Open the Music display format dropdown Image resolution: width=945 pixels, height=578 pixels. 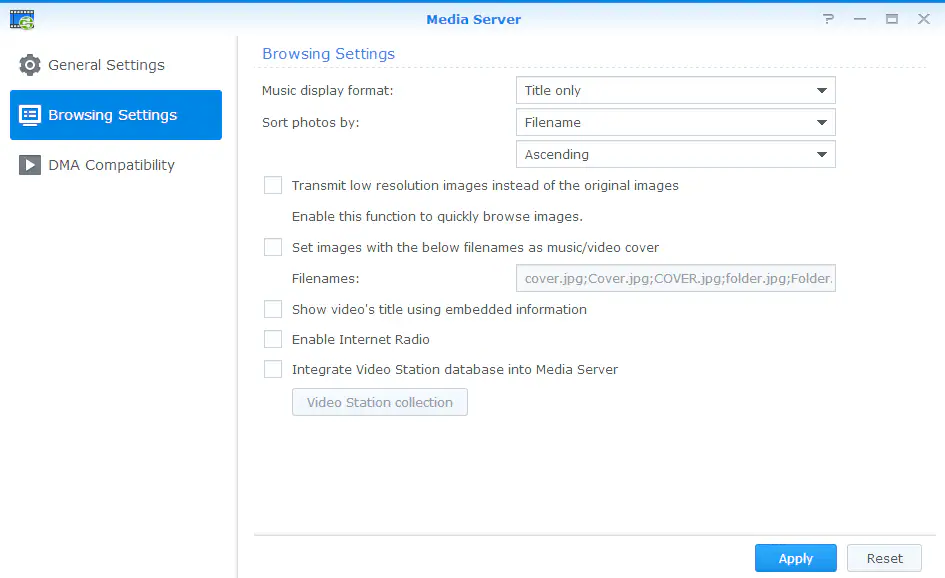(675, 90)
